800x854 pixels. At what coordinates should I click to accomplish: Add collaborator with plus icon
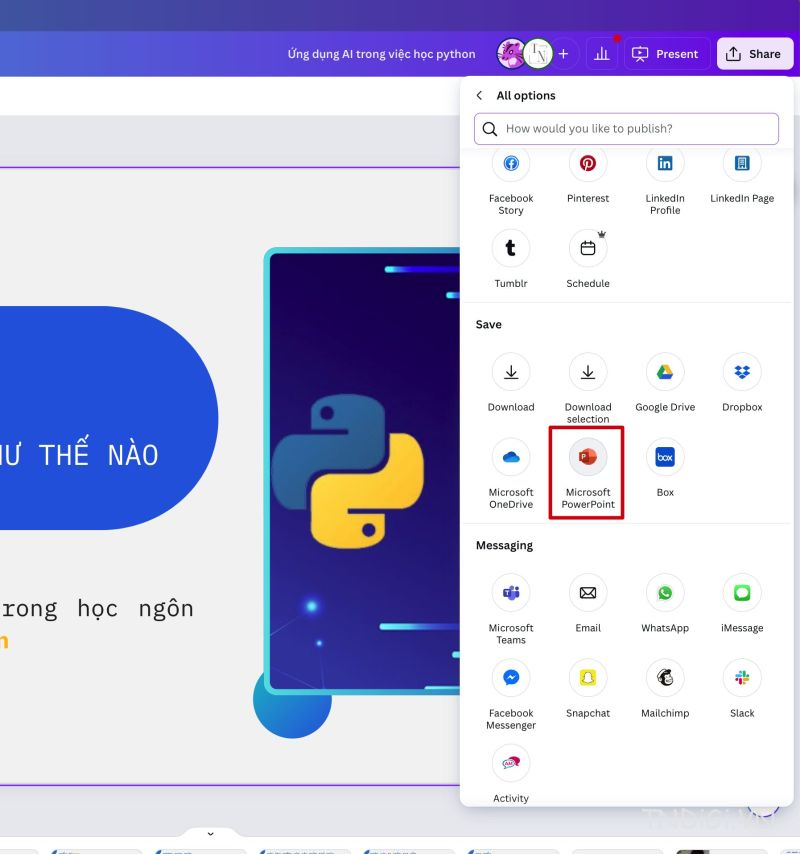click(x=564, y=53)
